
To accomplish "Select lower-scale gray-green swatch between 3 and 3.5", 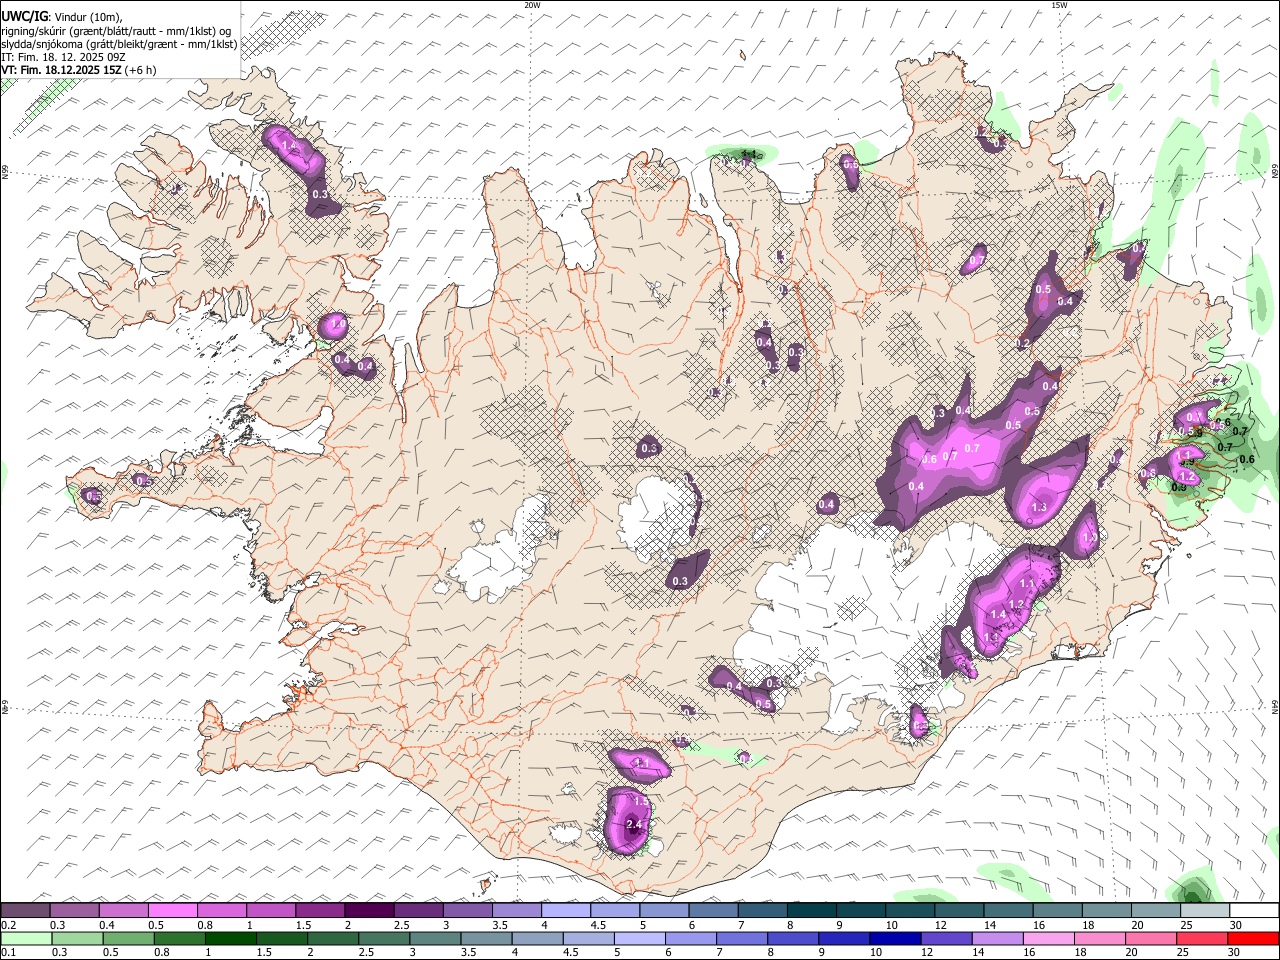I will tap(436, 938).
